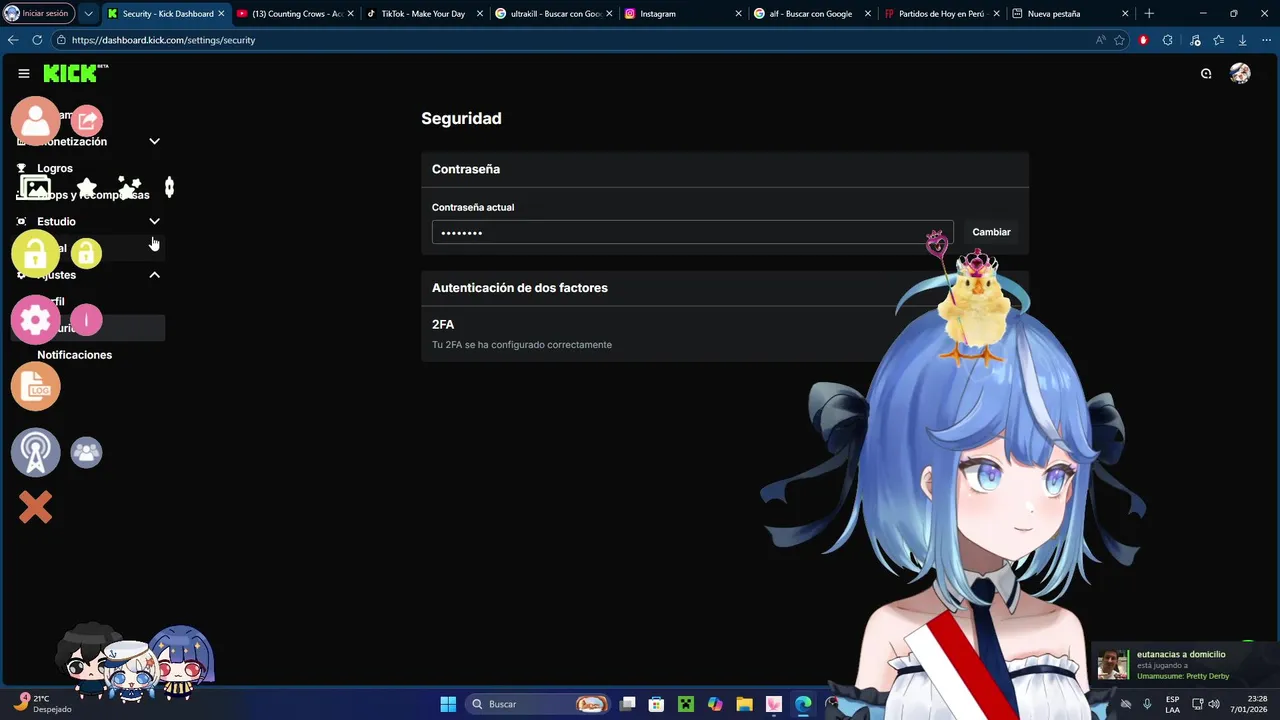Open the Kick support chat icon
1280x720 pixels.
point(1206,73)
